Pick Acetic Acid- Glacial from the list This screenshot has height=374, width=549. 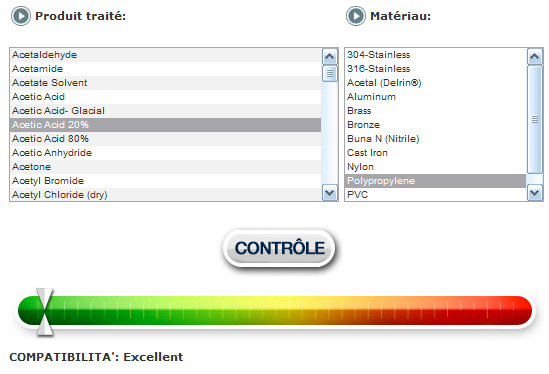coord(166,111)
